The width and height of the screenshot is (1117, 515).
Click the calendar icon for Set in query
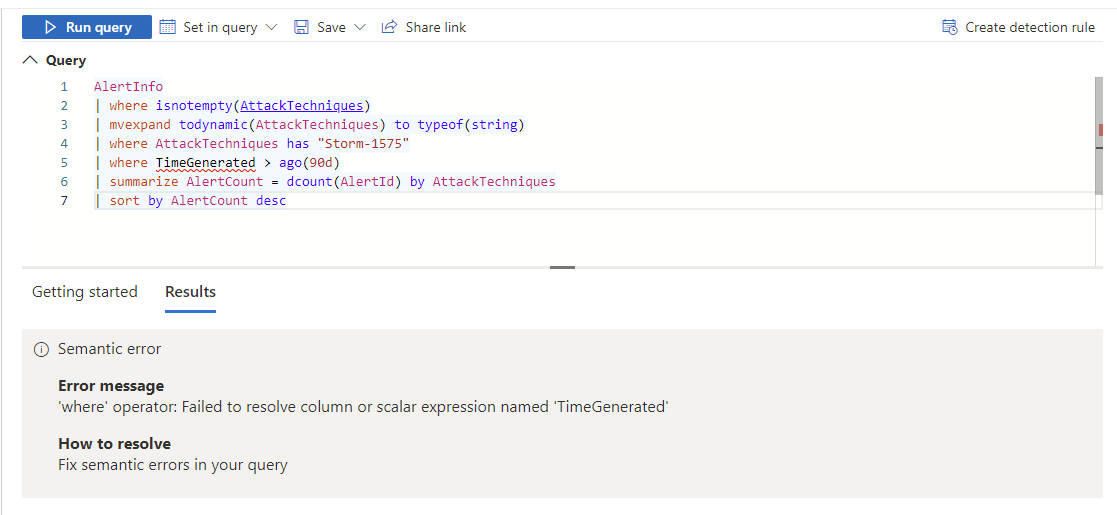(x=168, y=27)
